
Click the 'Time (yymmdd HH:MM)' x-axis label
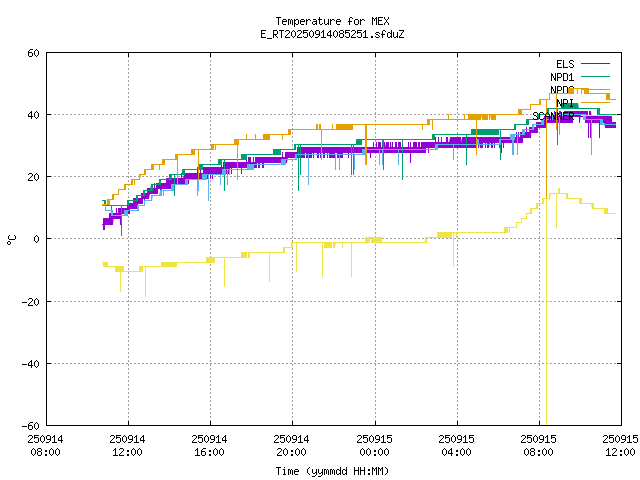coord(331,470)
